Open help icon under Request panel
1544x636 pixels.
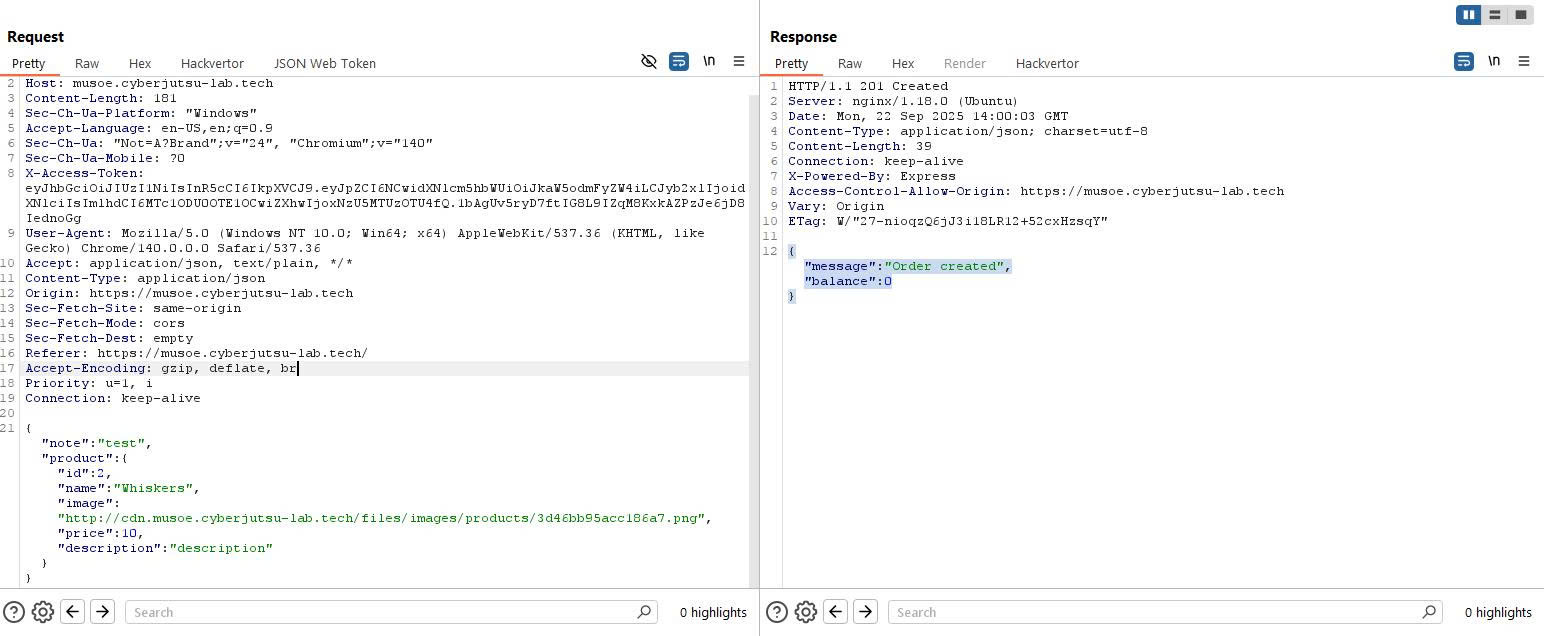click(x=14, y=612)
